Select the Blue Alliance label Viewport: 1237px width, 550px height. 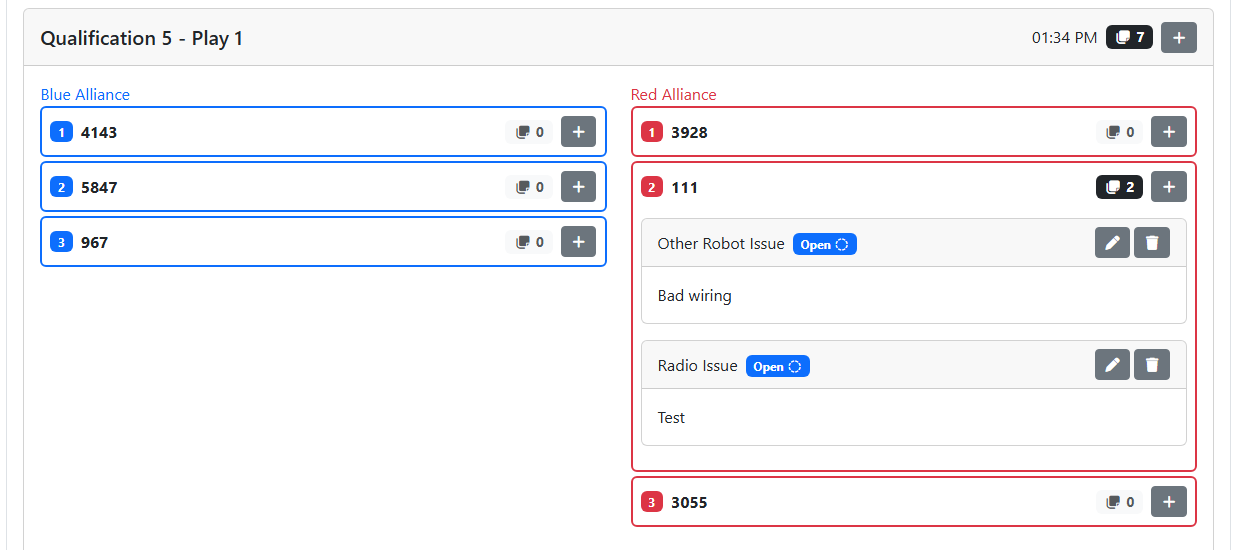[x=85, y=94]
